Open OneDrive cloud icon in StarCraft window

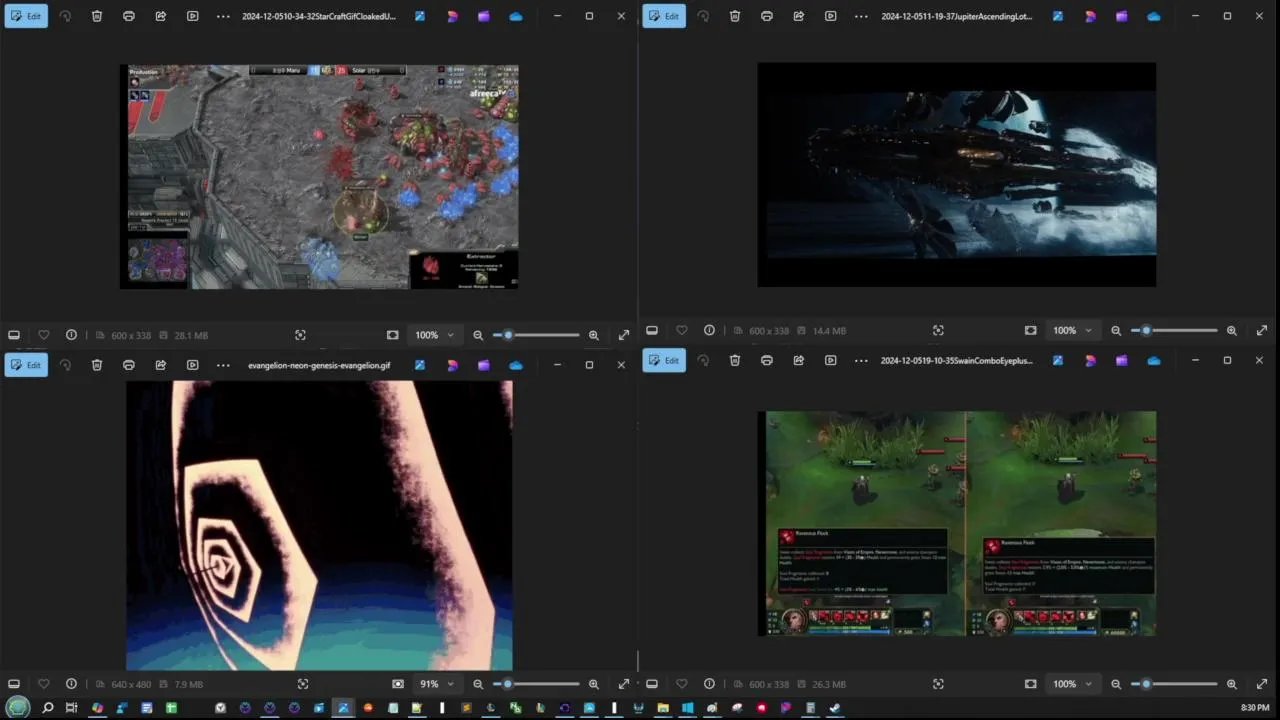click(516, 16)
